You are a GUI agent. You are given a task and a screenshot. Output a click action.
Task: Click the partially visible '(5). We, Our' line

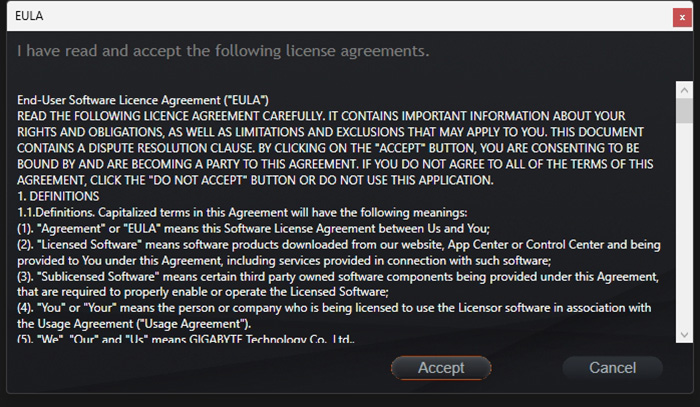tap(186, 339)
